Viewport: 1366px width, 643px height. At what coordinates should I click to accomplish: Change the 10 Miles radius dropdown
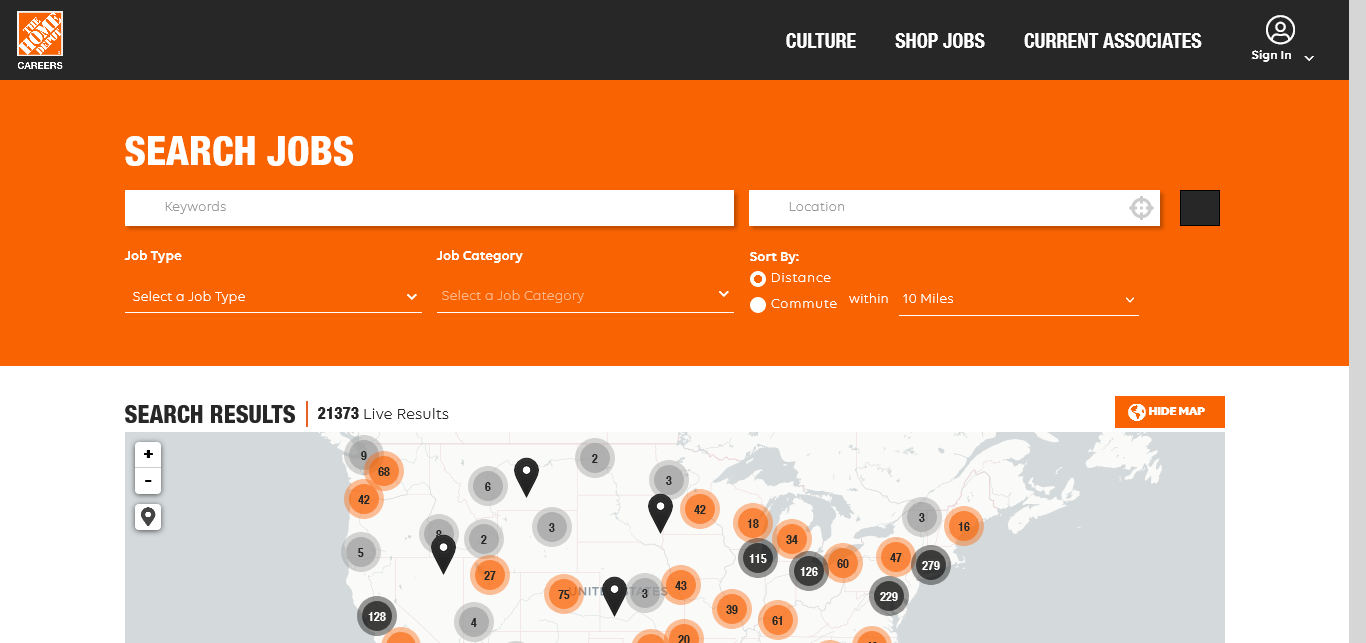tap(1018, 299)
